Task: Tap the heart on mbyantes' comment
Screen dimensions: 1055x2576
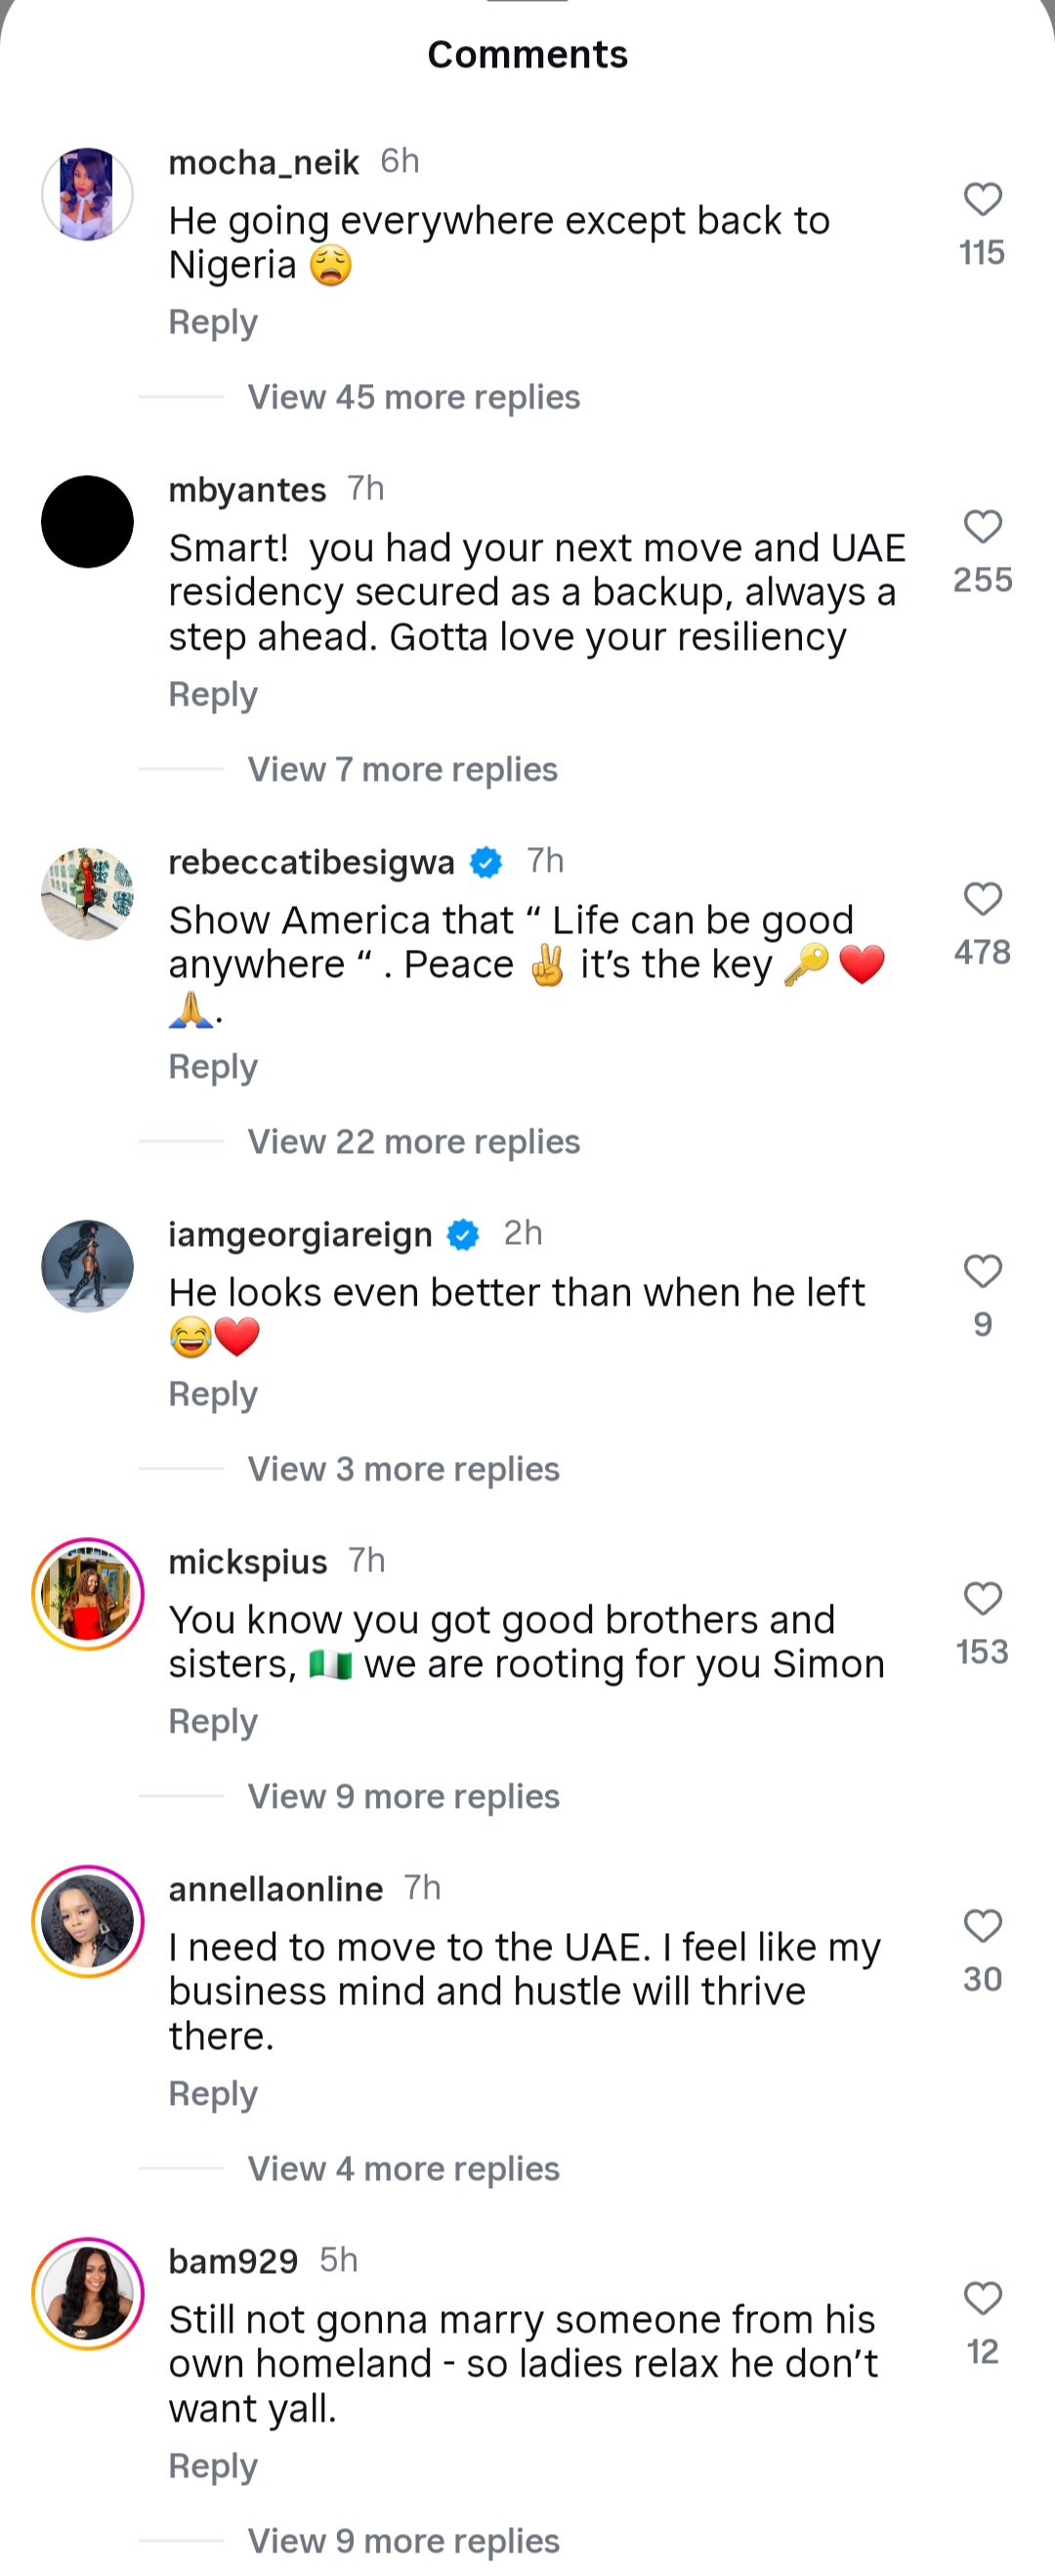Action: point(982,527)
